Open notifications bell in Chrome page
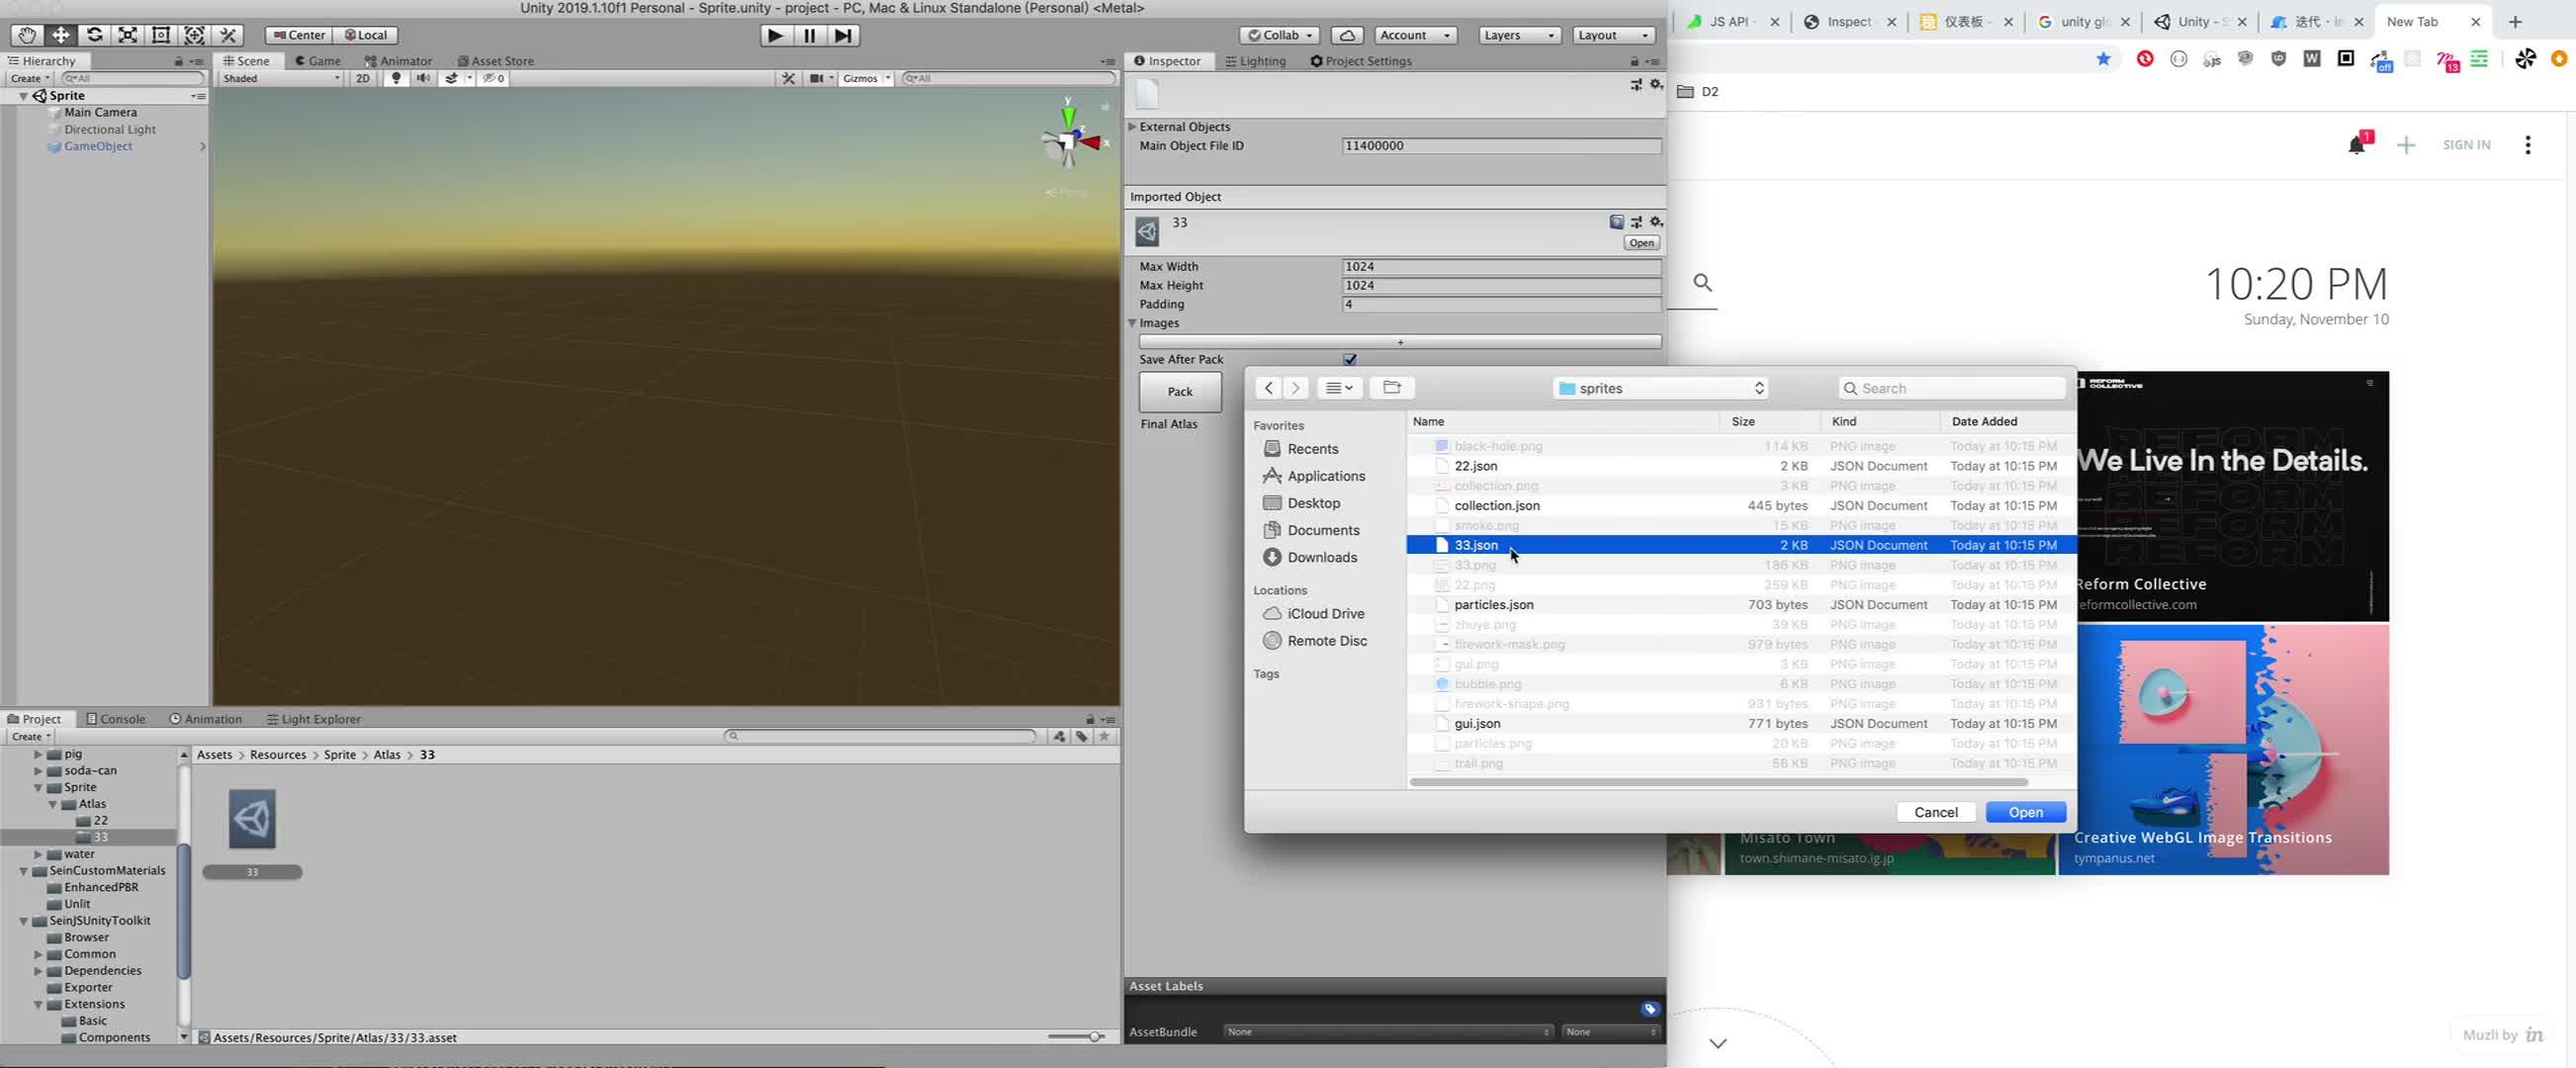Viewport: 2576px width, 1068px height. [x=2356, y=146]
